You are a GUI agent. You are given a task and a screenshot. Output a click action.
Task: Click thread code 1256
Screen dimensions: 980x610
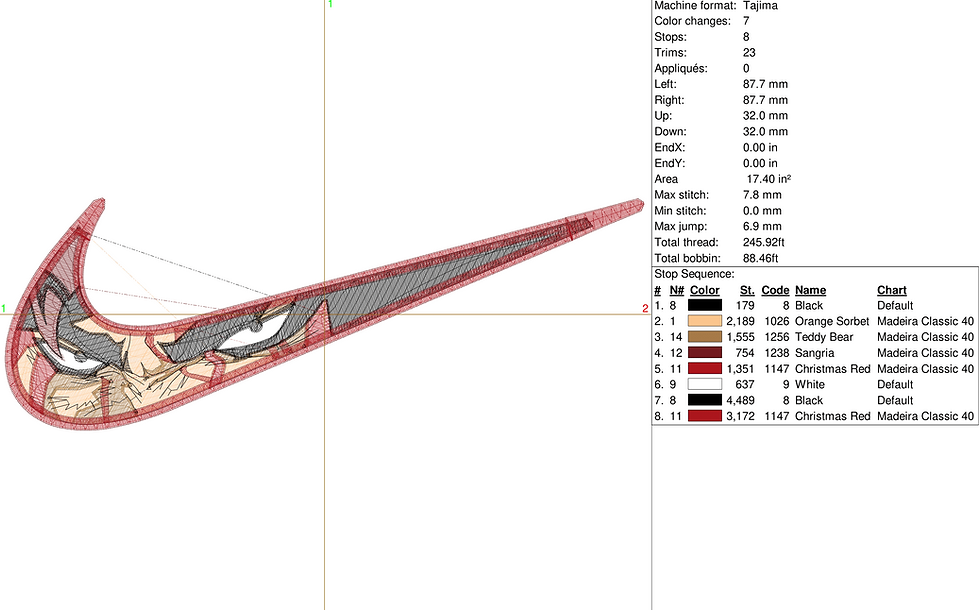coord(776,337)
